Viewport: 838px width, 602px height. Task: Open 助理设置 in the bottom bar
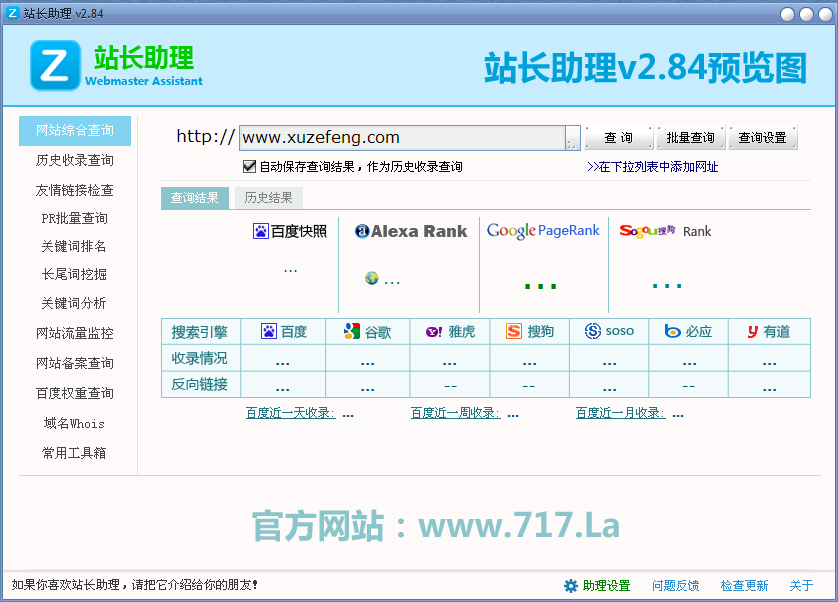pos(607,586)
